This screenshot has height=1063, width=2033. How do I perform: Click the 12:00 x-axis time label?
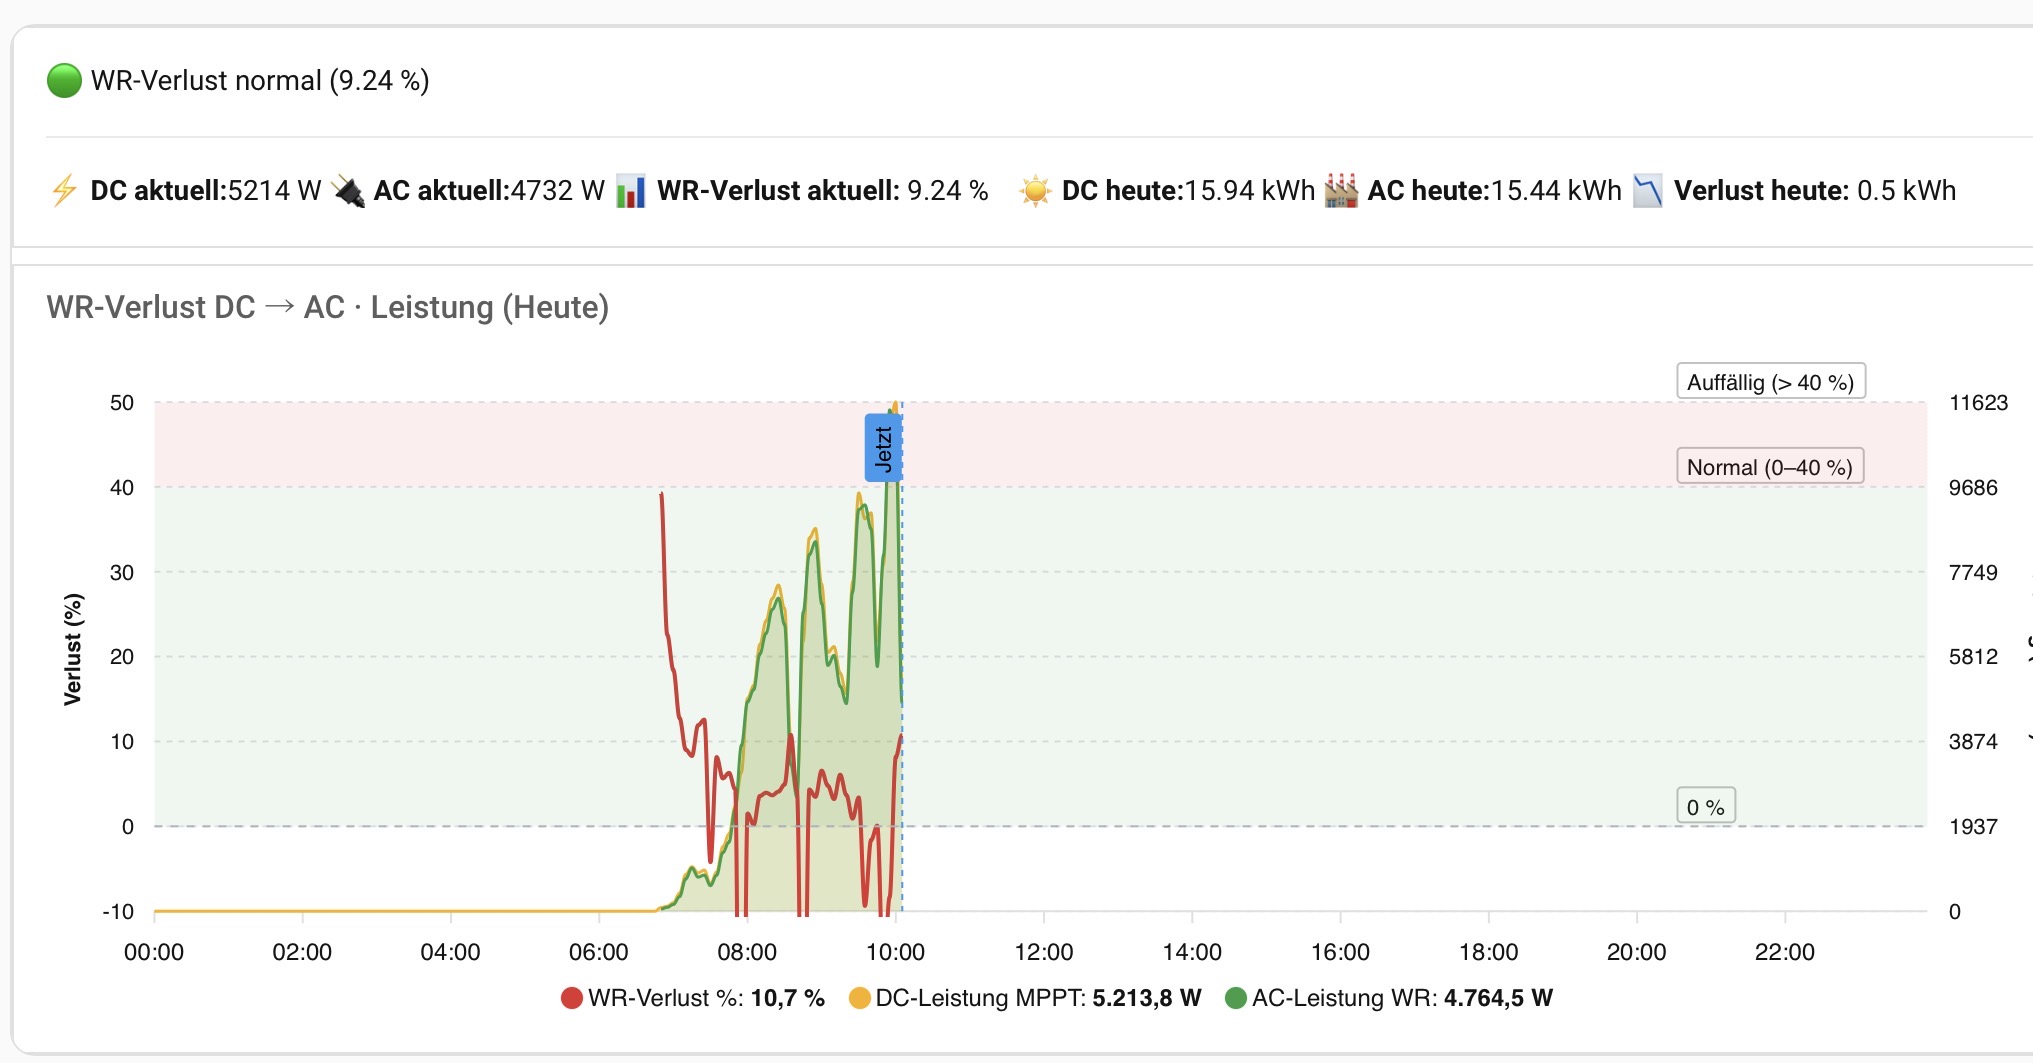coord(1043,952)
